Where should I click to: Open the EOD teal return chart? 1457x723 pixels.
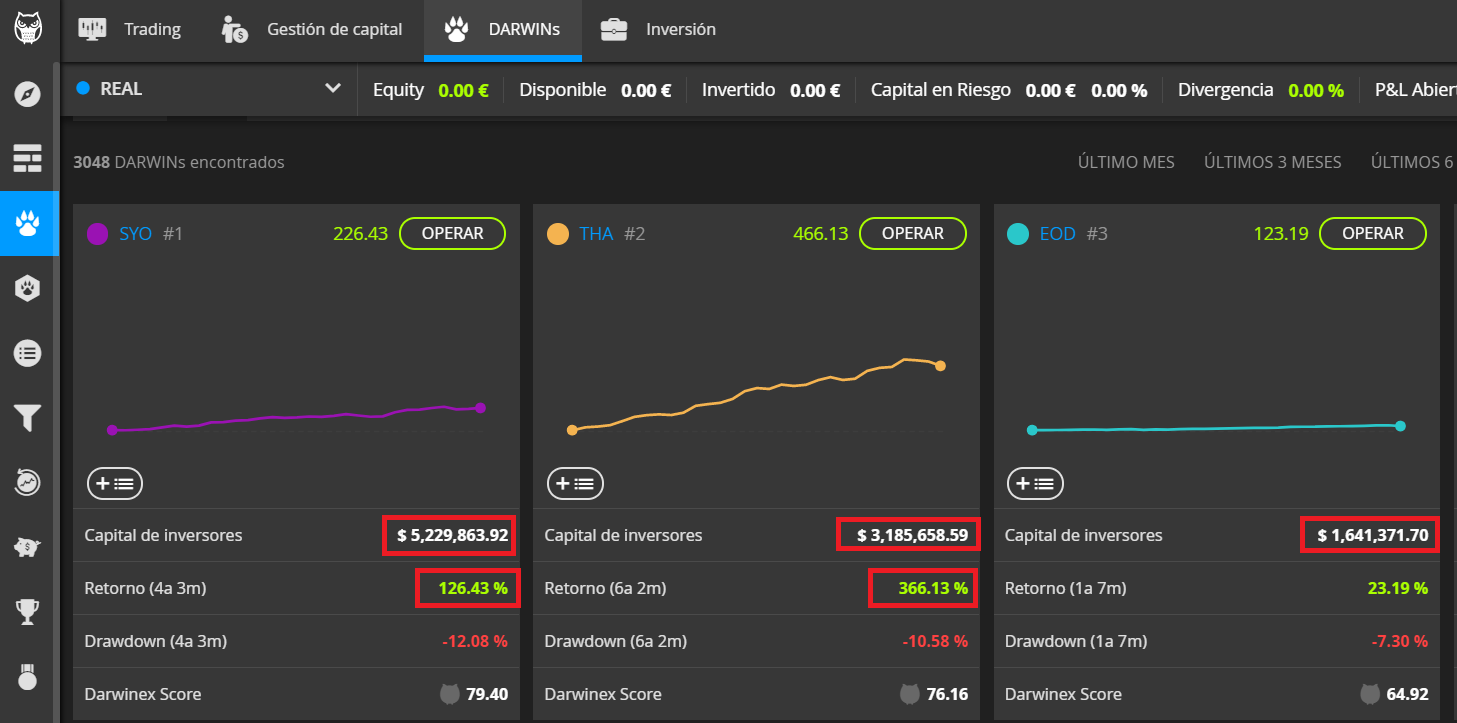(1216, 428)
